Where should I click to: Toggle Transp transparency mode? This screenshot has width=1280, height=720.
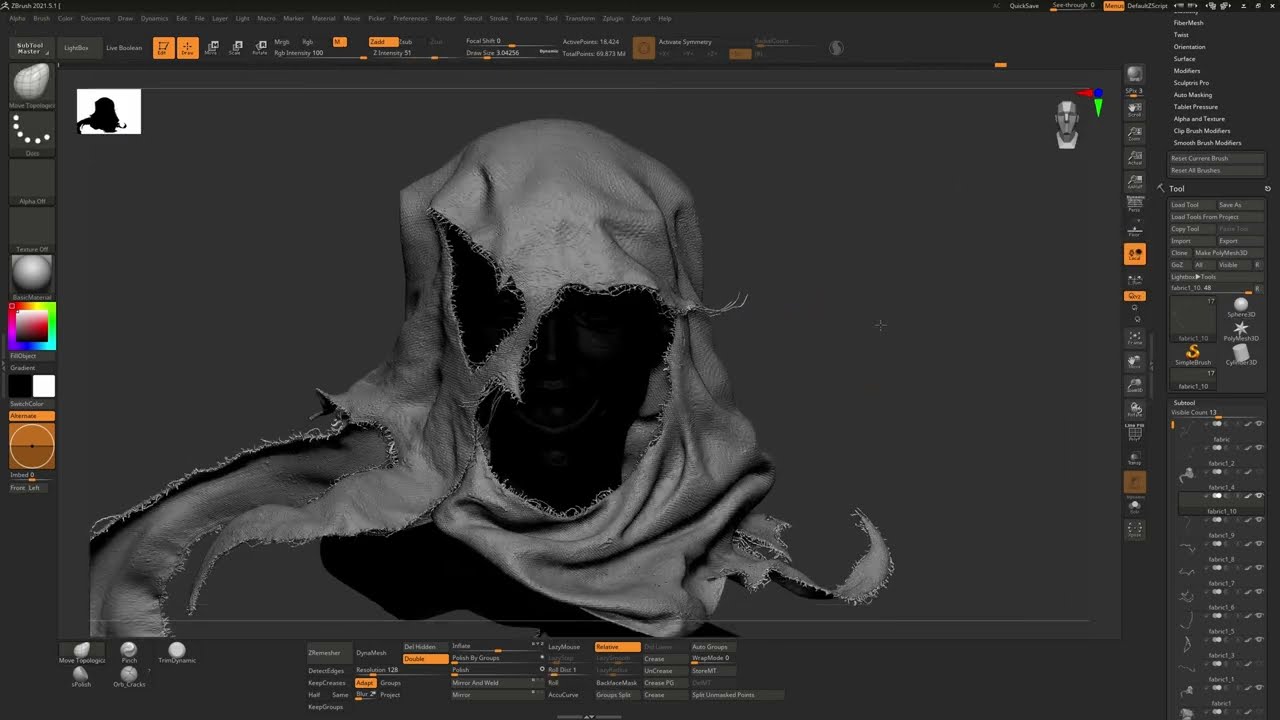pyautogui.click(x=1134, y=457)
